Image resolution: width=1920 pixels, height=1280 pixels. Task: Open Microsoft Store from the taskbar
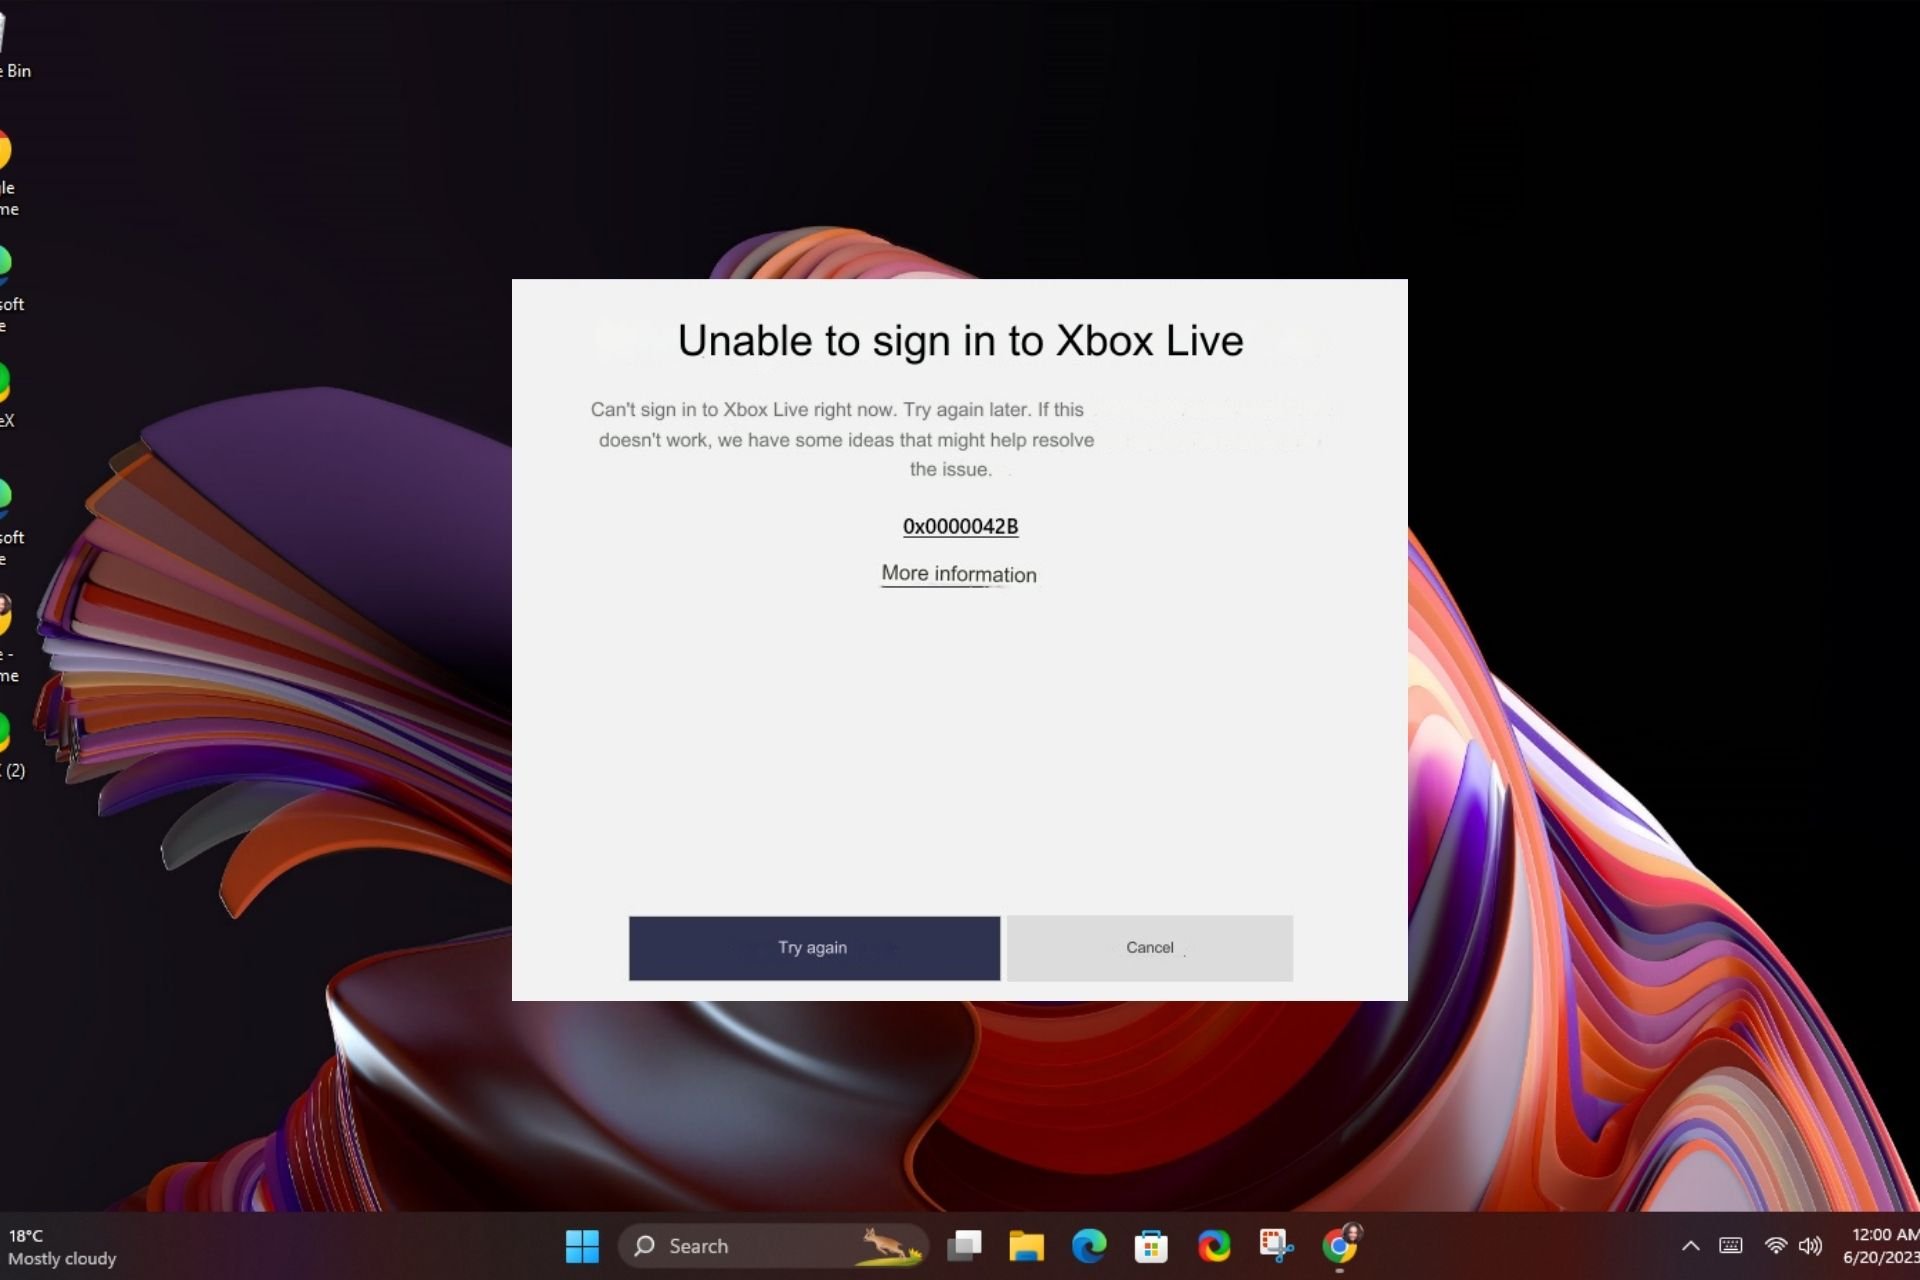point(1151,1246)
